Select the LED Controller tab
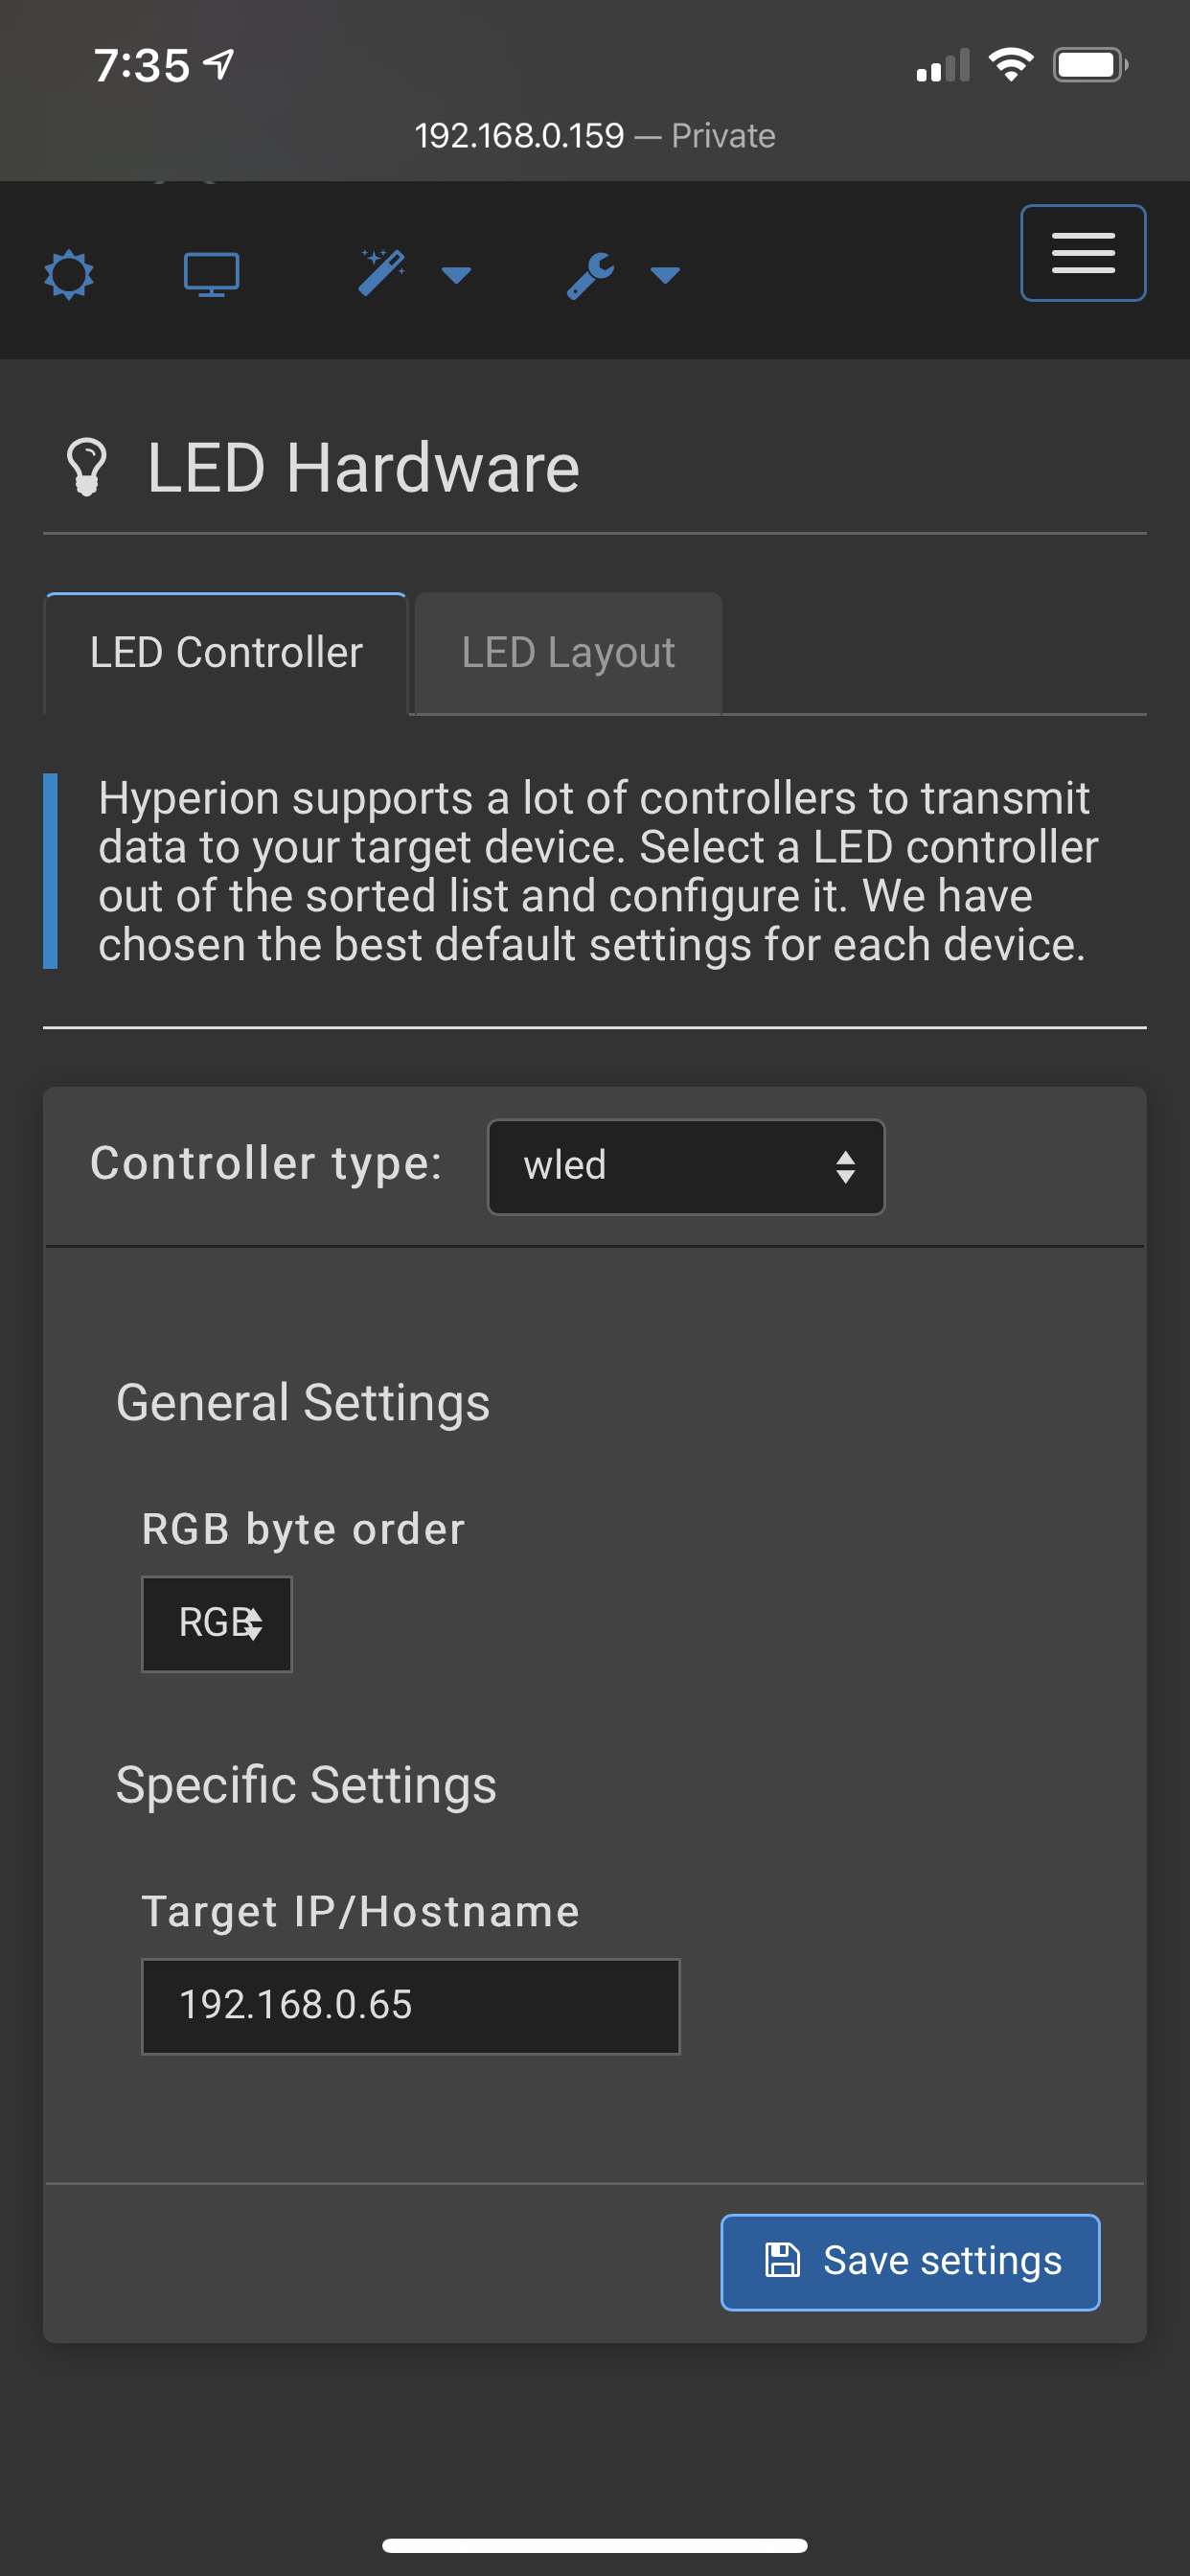The image size is (1190, 2576). [x=226, y=651]
